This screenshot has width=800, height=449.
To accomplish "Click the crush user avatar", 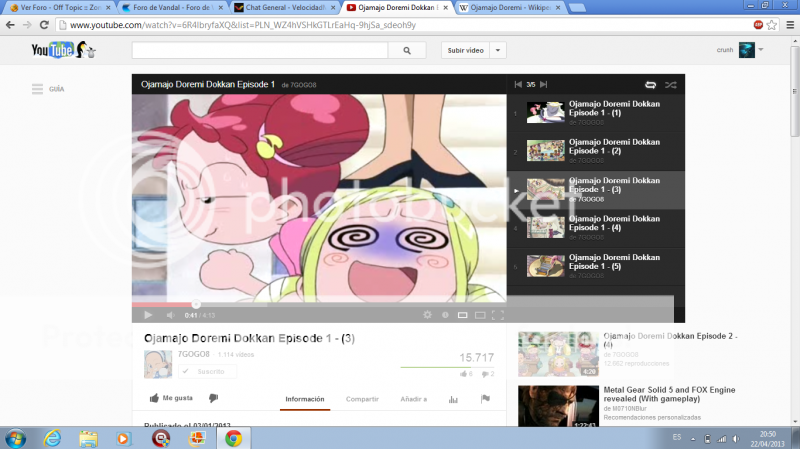I will [x=746, y=50].
